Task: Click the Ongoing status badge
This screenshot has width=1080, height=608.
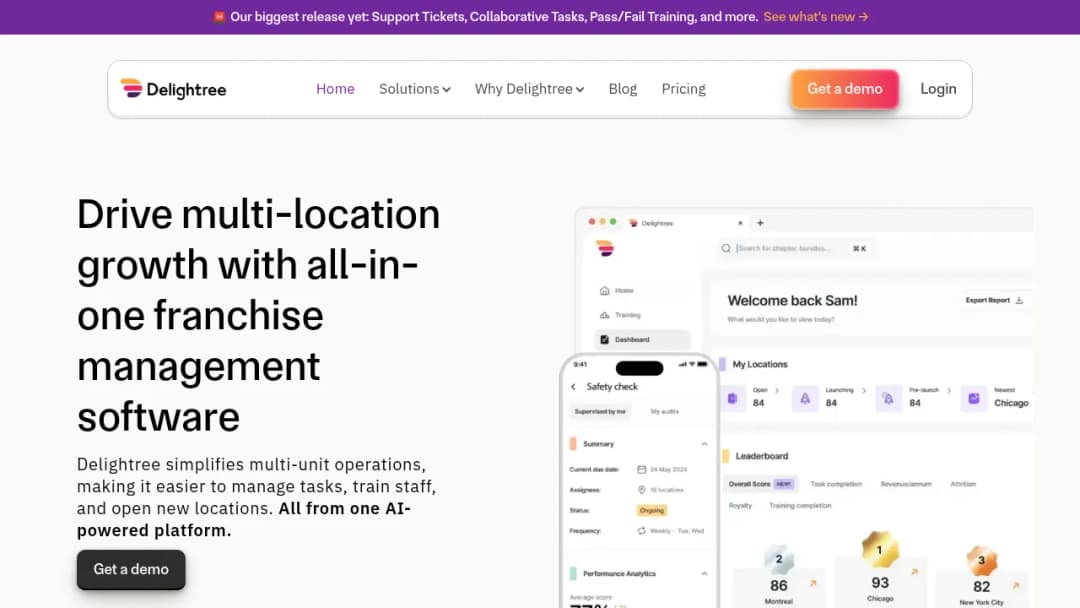Action: [x=652, y=510]
